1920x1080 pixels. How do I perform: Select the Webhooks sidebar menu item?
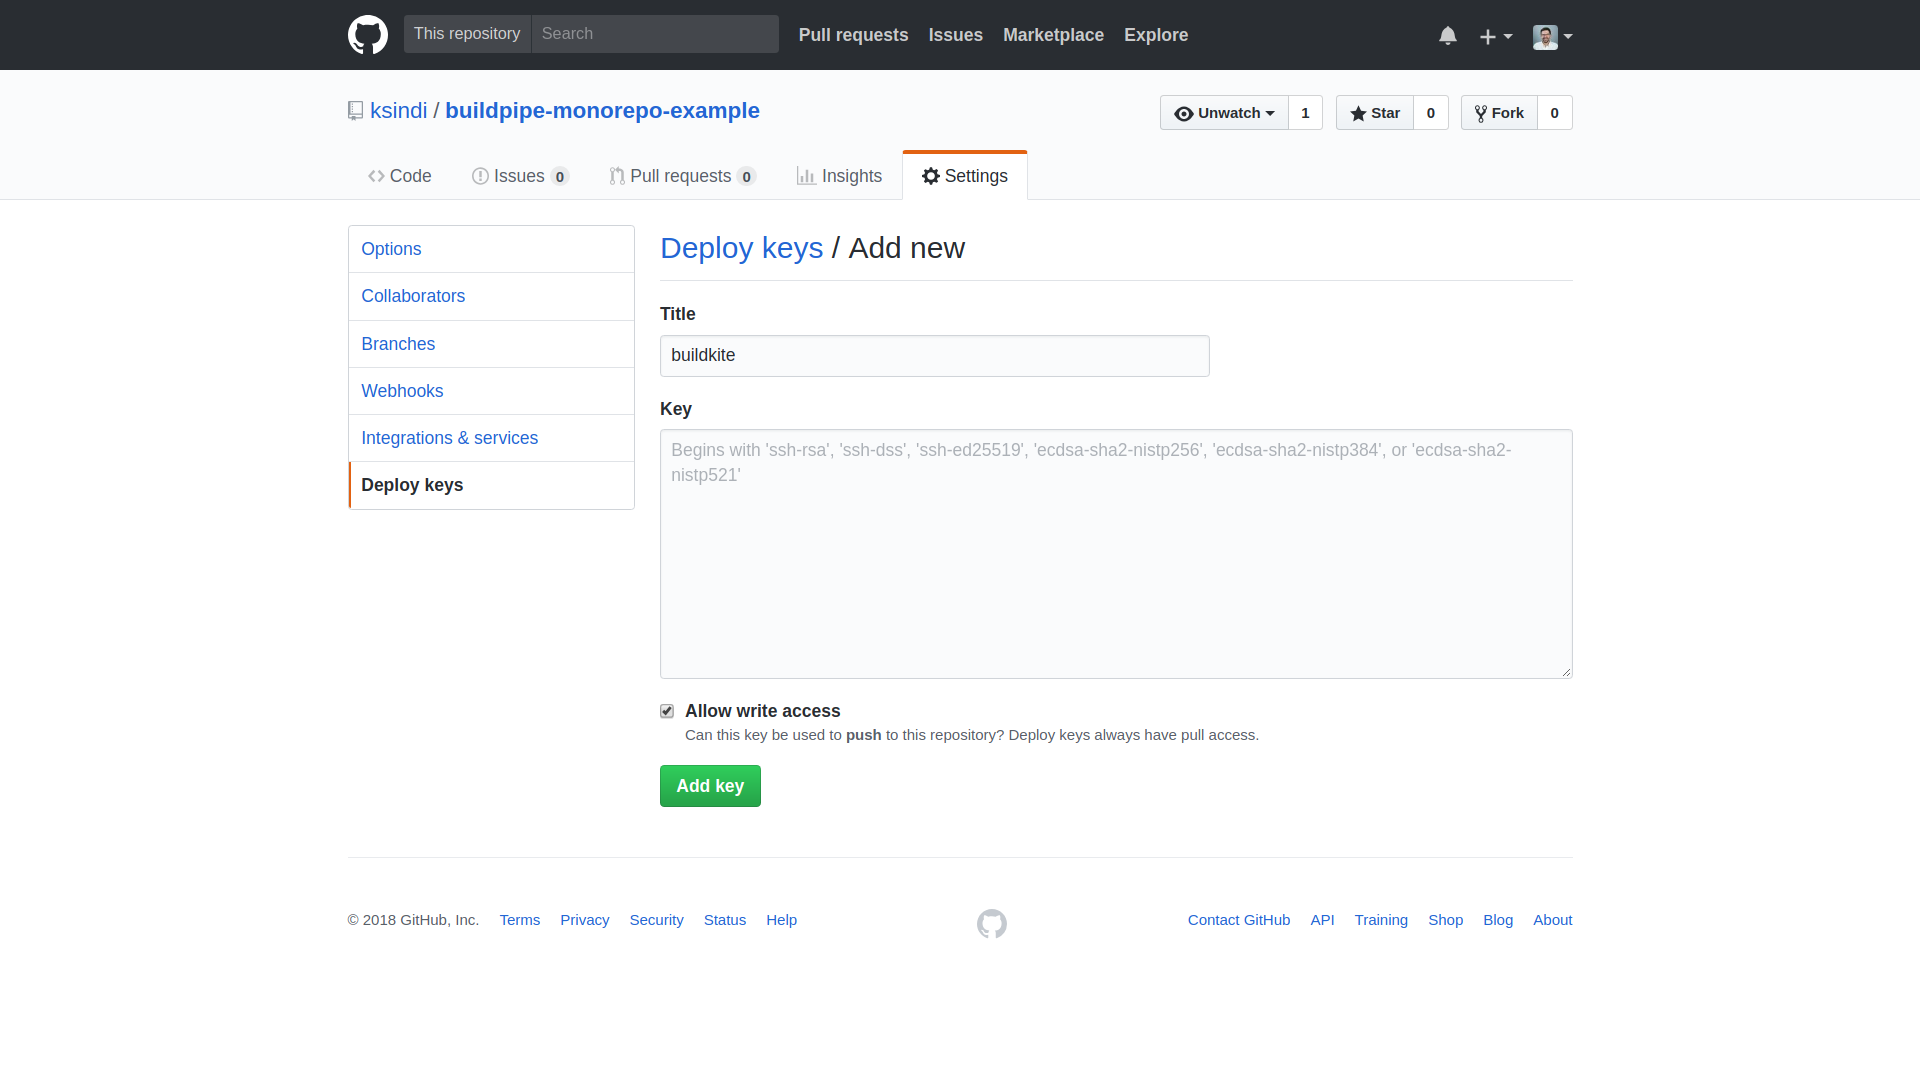point(402,390)
